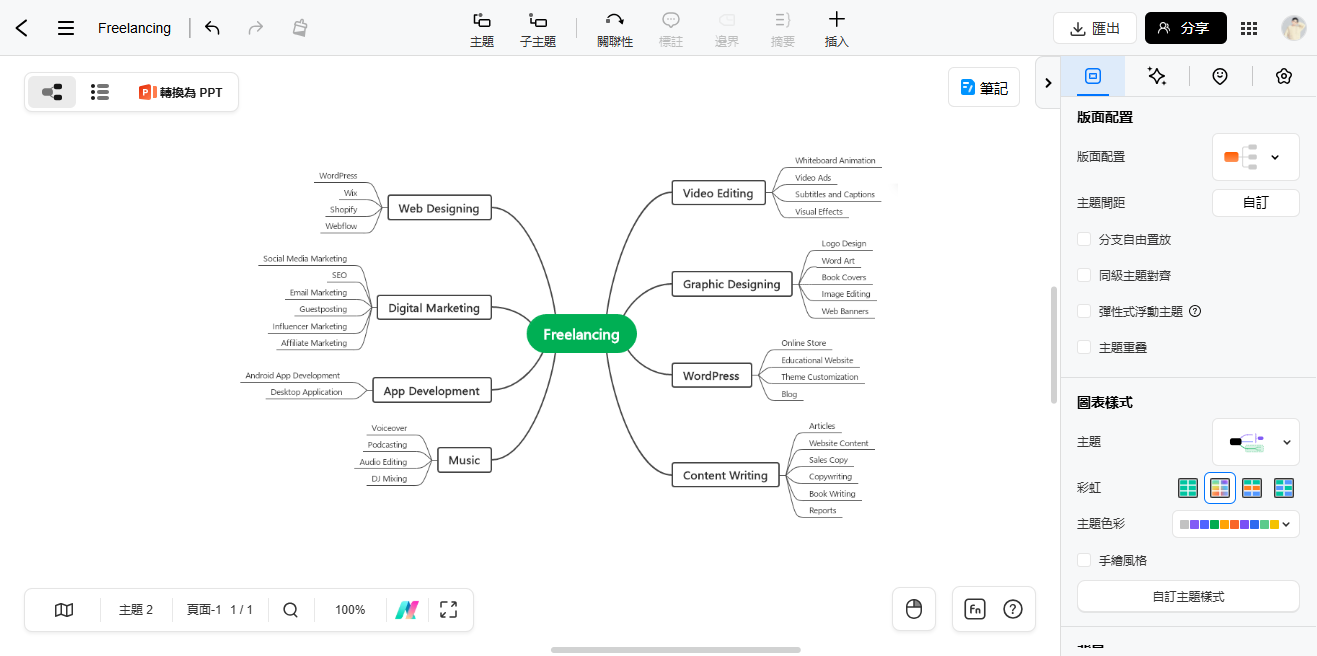This screenshot has height=656, width=1317.
Task: Enable 手繪風格 hand-drawn style
Action: pyautogui.click(x=1084, y=560)
